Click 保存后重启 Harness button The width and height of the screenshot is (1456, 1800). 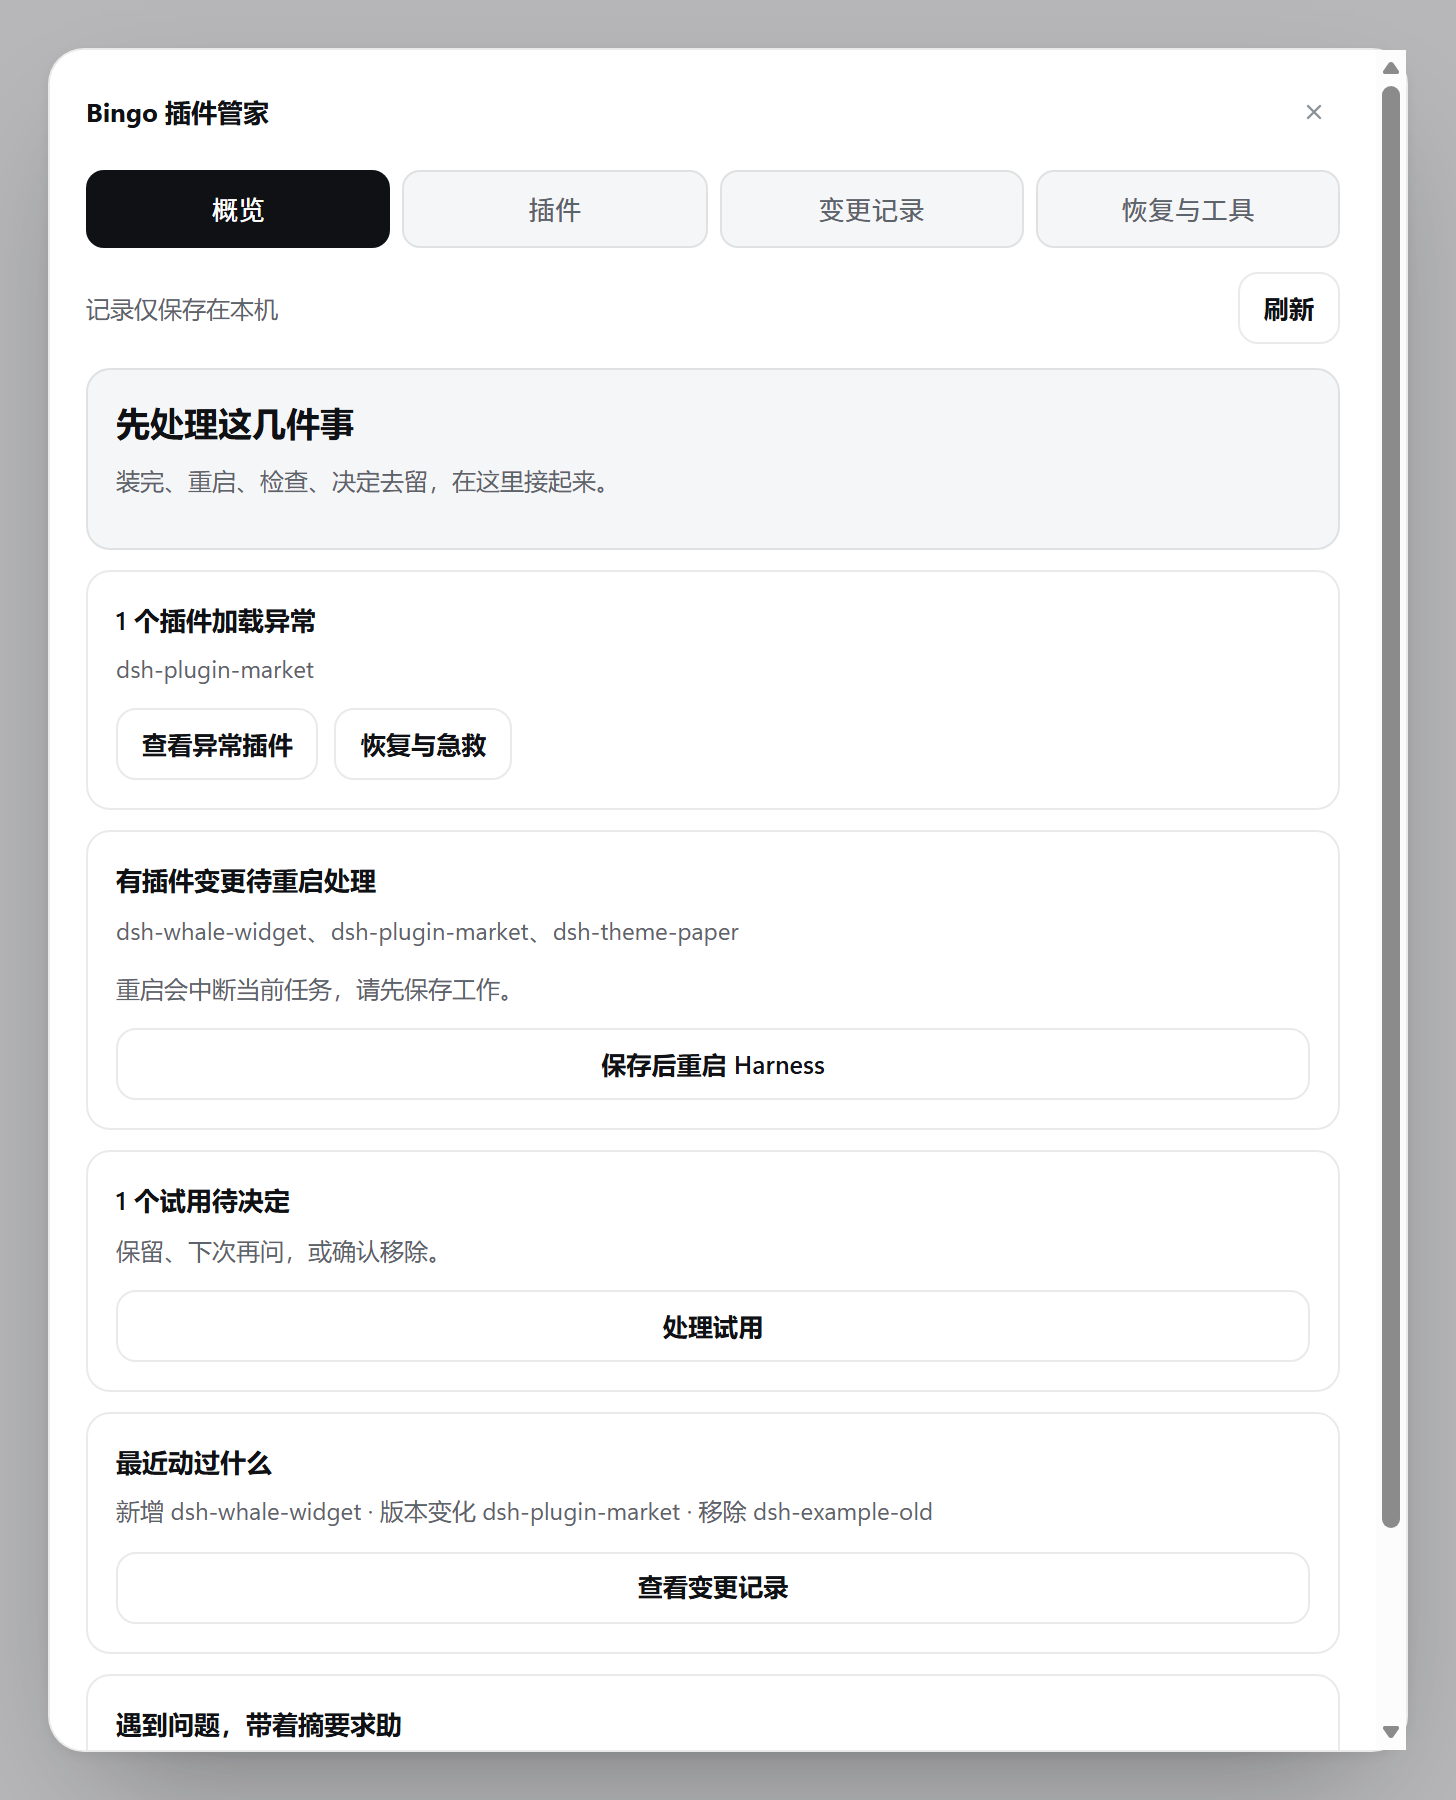[713, 1064]
